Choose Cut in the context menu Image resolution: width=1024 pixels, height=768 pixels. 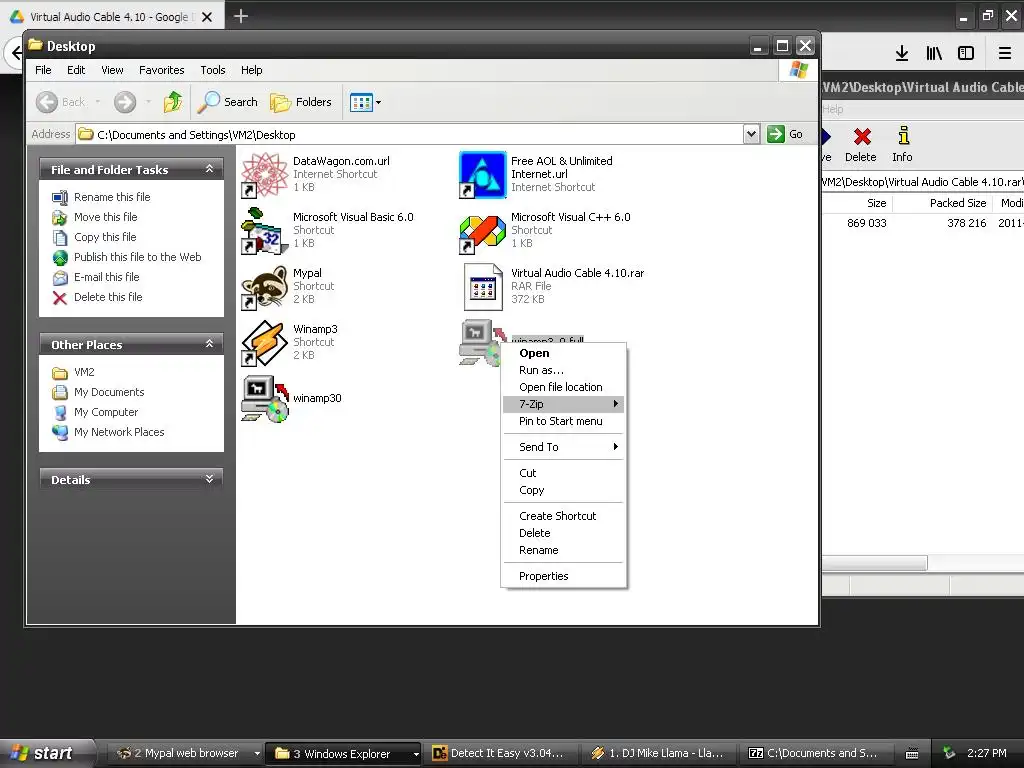click(562, 473)
